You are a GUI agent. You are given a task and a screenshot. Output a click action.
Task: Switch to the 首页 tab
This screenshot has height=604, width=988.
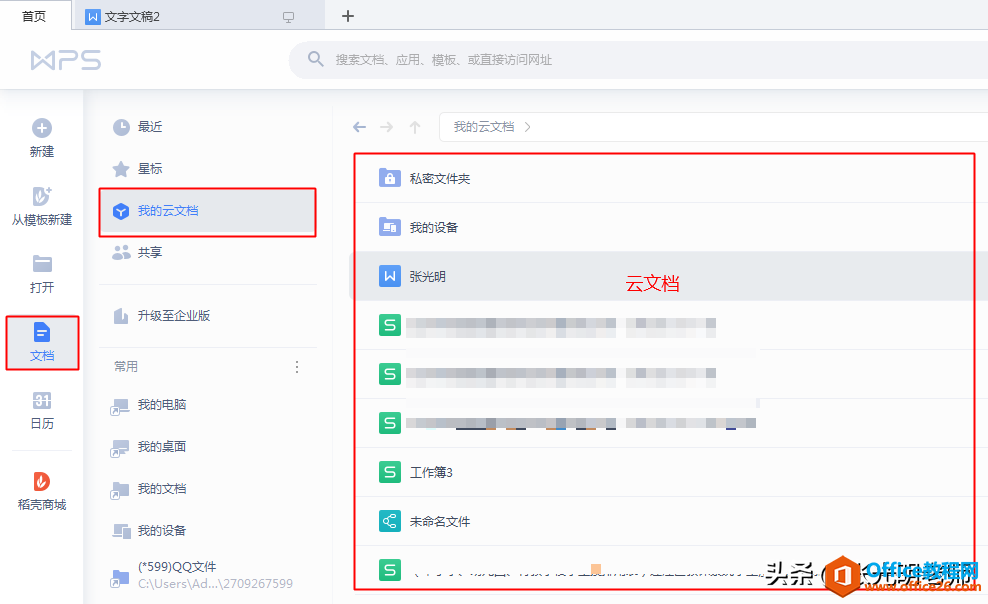34,16
